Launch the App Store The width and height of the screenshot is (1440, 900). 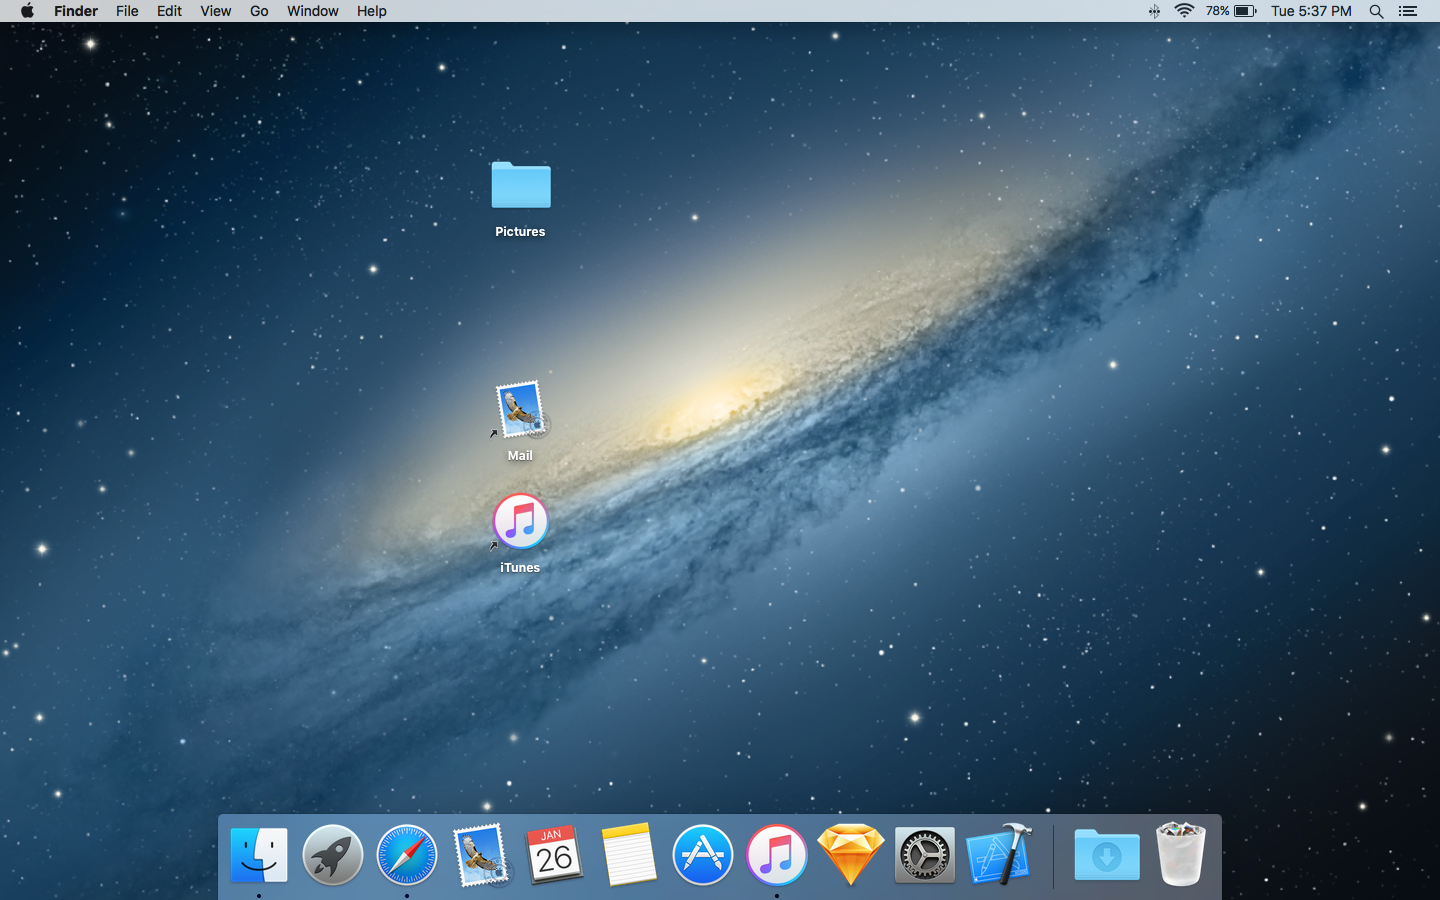point(703,855)
